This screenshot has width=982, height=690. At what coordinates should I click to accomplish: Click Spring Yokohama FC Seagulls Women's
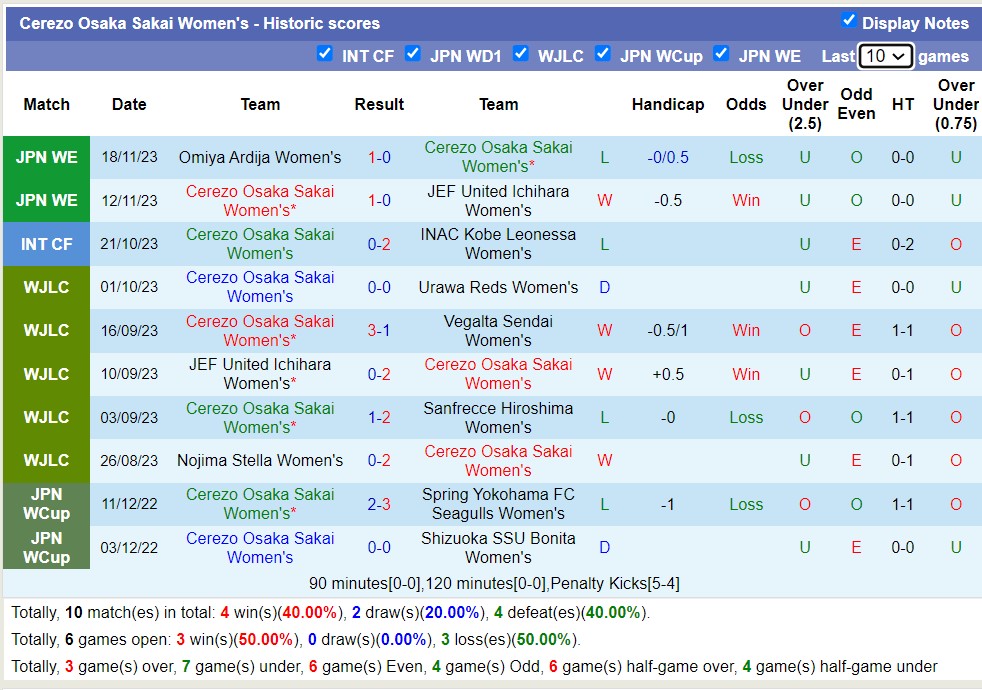click(498, 504)
